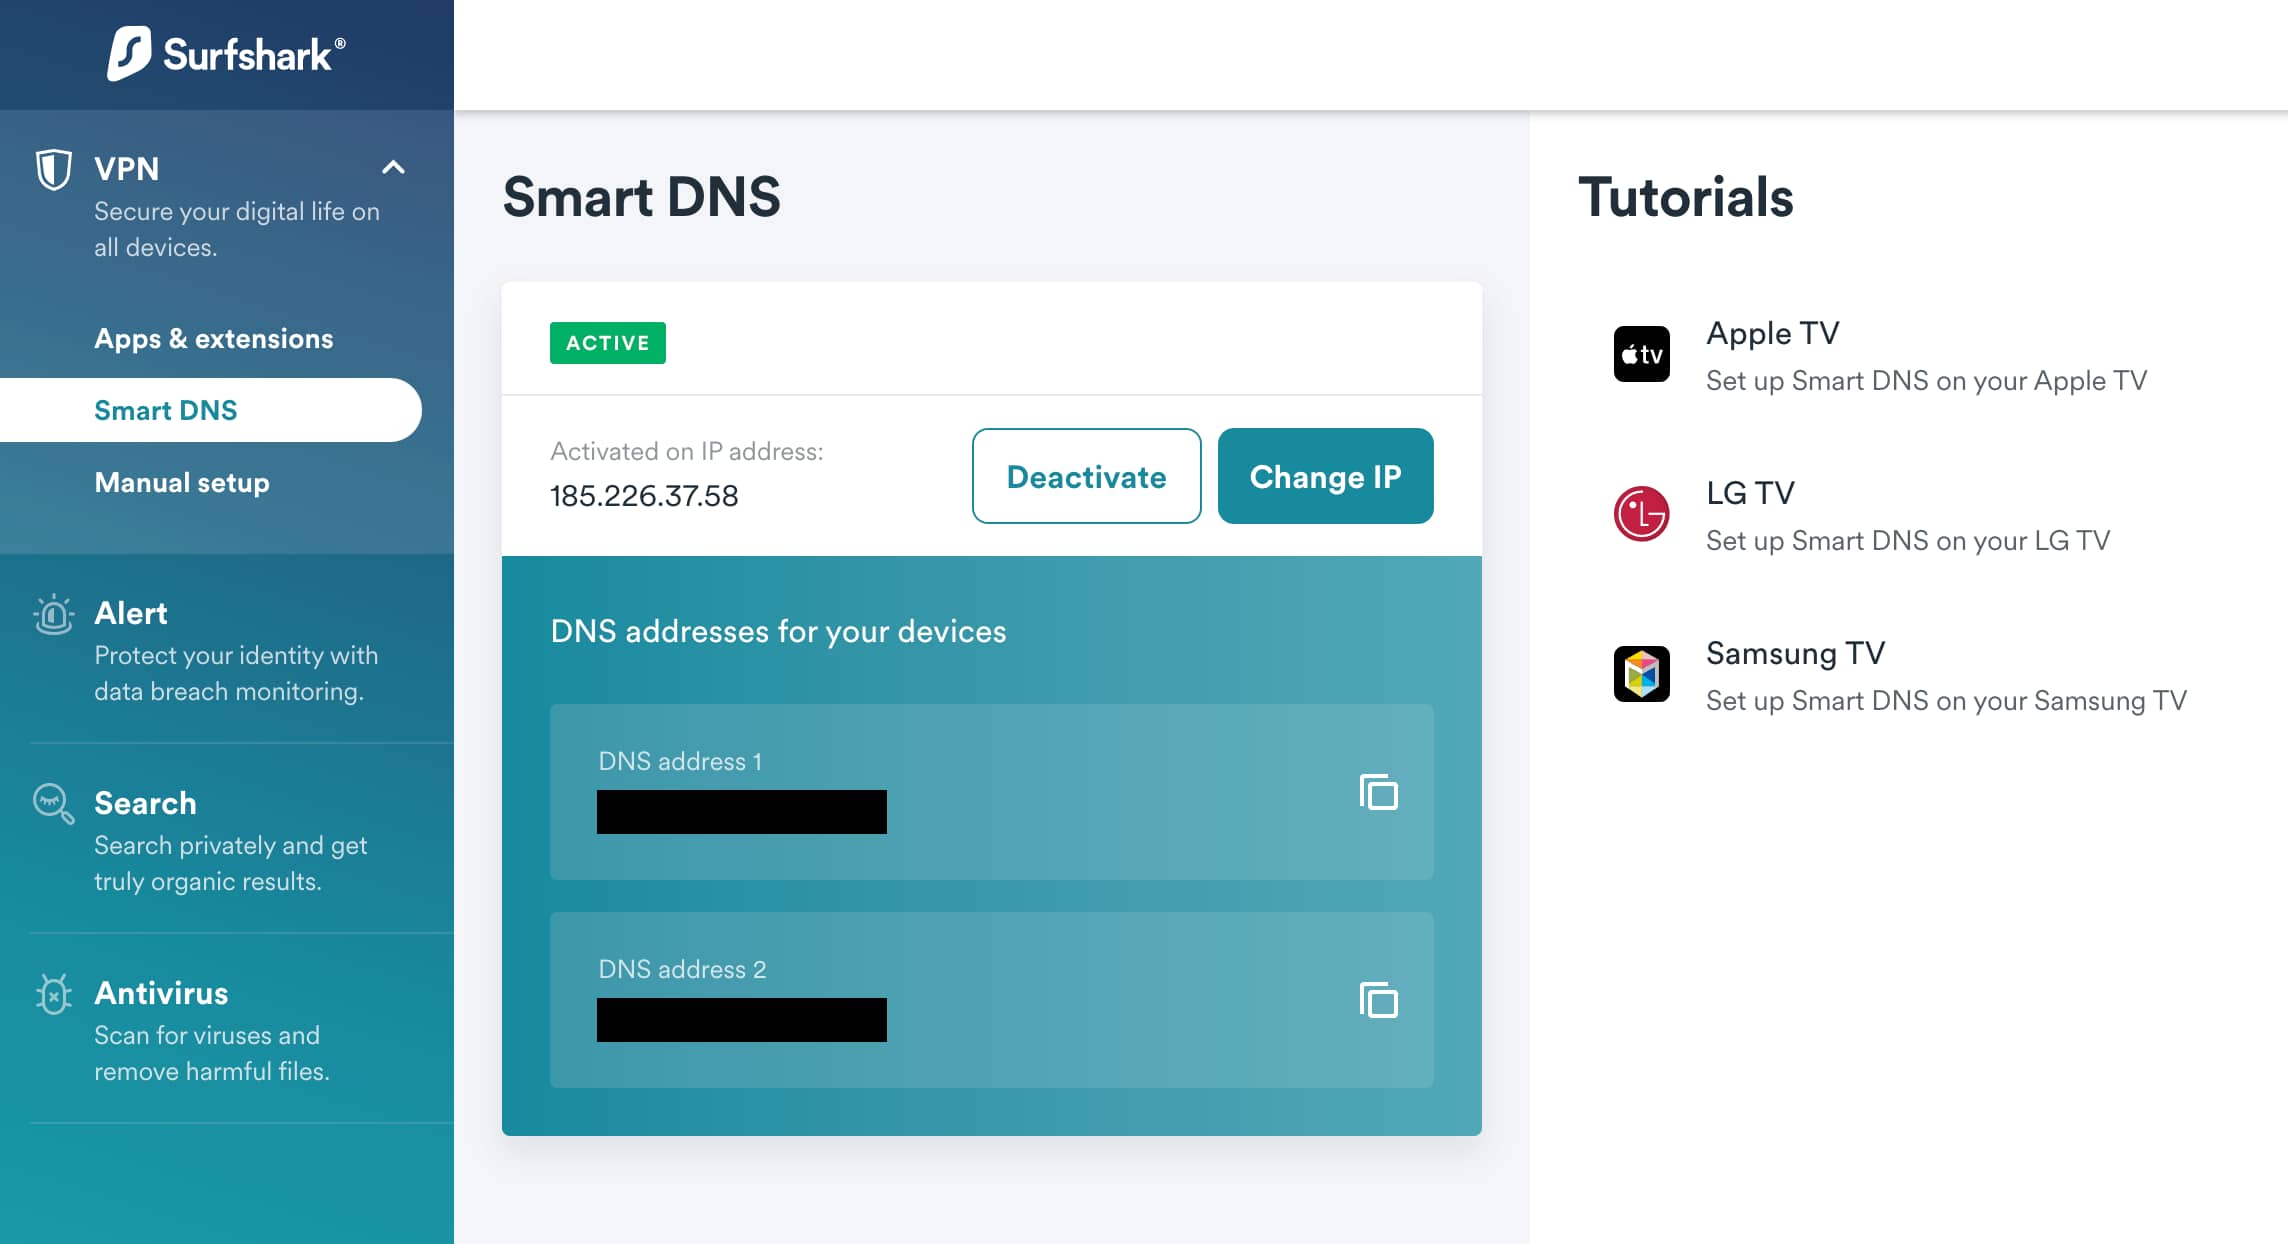Copy DNS address 1
The image size is (2288, 1244).
[1379, 792]
